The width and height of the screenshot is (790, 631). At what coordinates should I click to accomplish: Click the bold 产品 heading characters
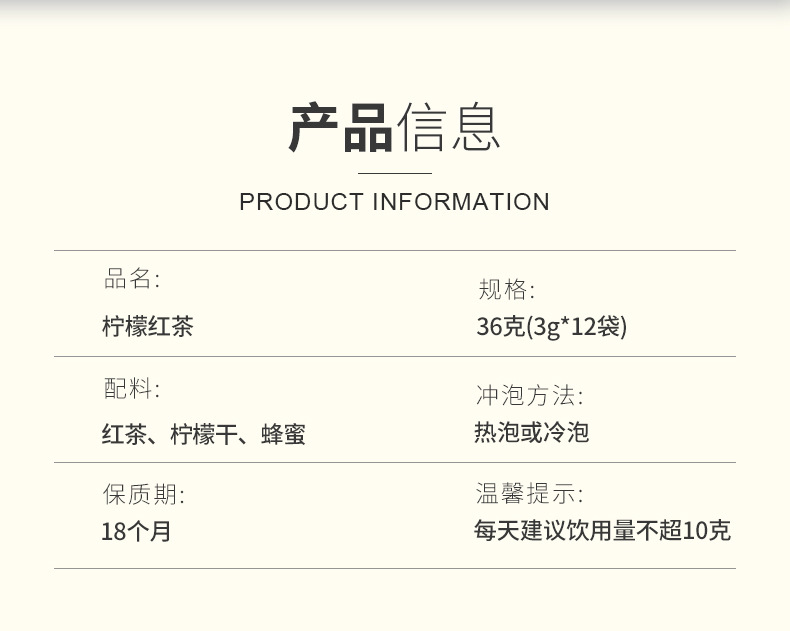[341, 128]
